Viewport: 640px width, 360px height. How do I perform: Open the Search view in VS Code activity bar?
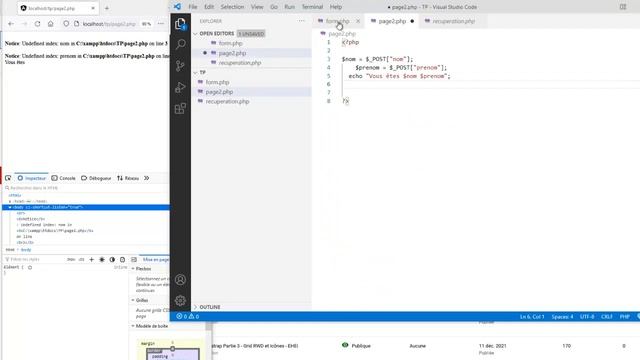(x=180, y=44)
